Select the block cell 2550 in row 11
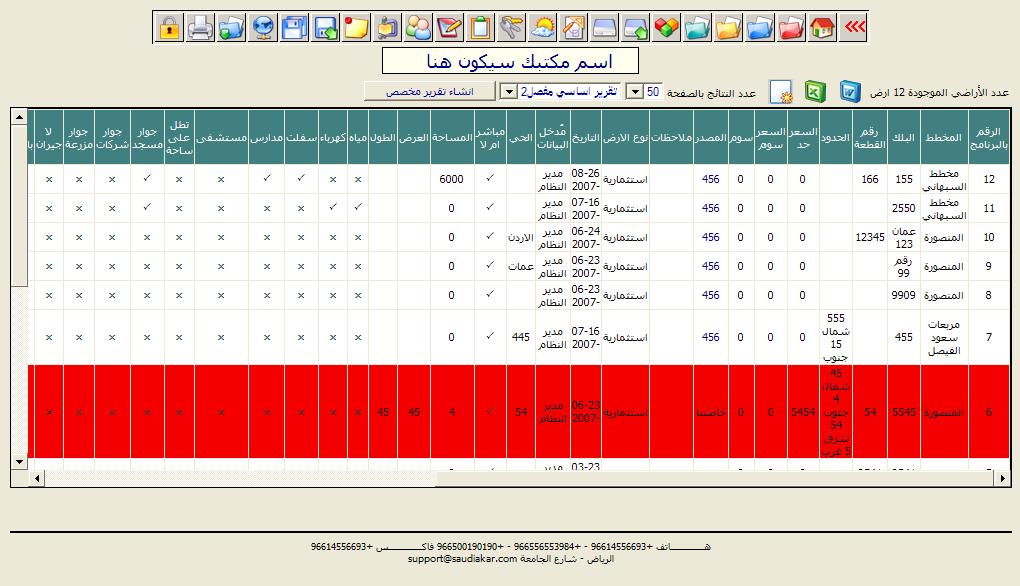The height and width of the screenshot is (586, 1020). click(x=904, y=208)
